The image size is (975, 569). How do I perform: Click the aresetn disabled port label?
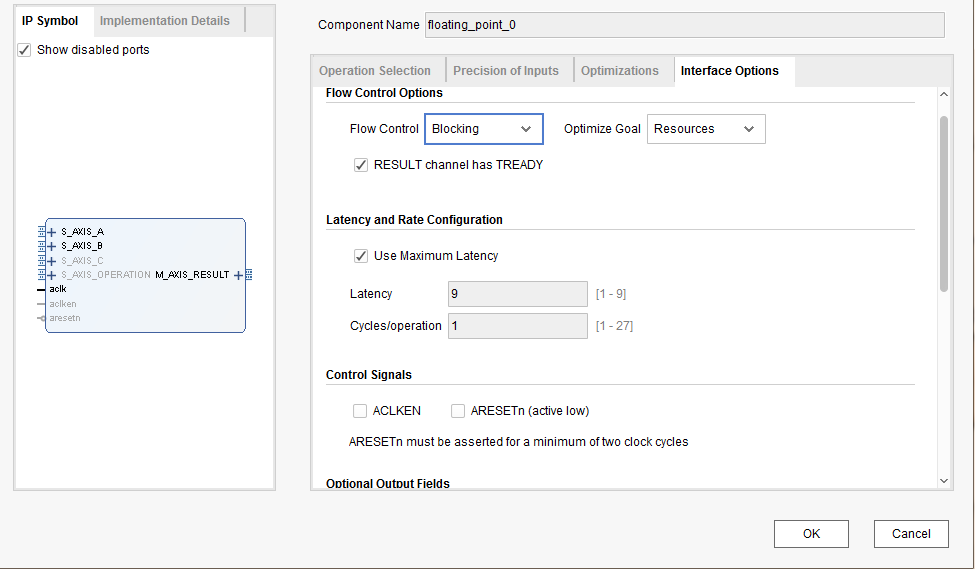point(65,318)
